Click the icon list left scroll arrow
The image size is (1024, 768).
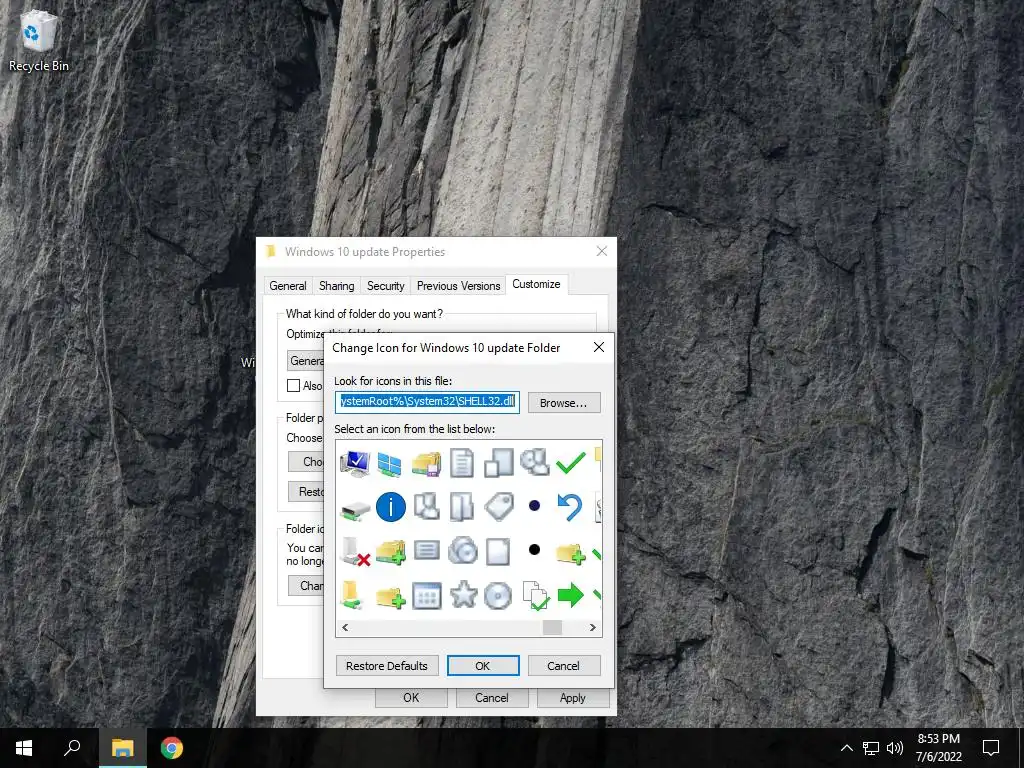pyautogui.click(x=345, y=628)
